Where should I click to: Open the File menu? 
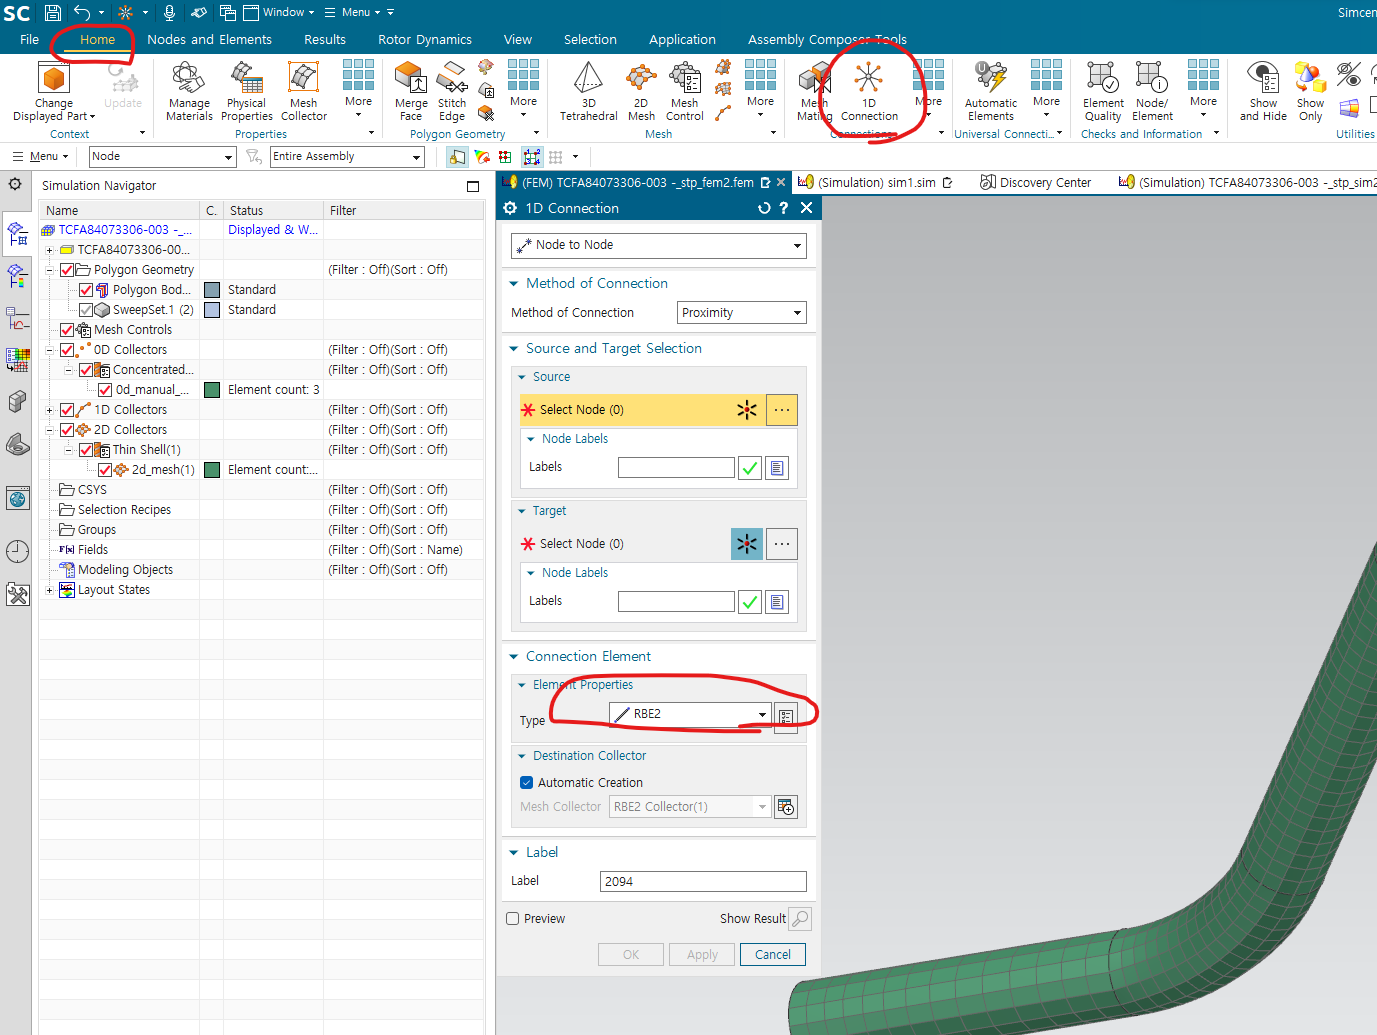tap(29, 40)
